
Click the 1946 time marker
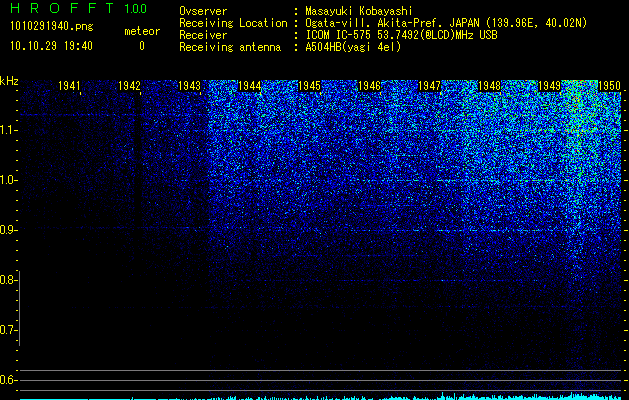coord(369,85)
